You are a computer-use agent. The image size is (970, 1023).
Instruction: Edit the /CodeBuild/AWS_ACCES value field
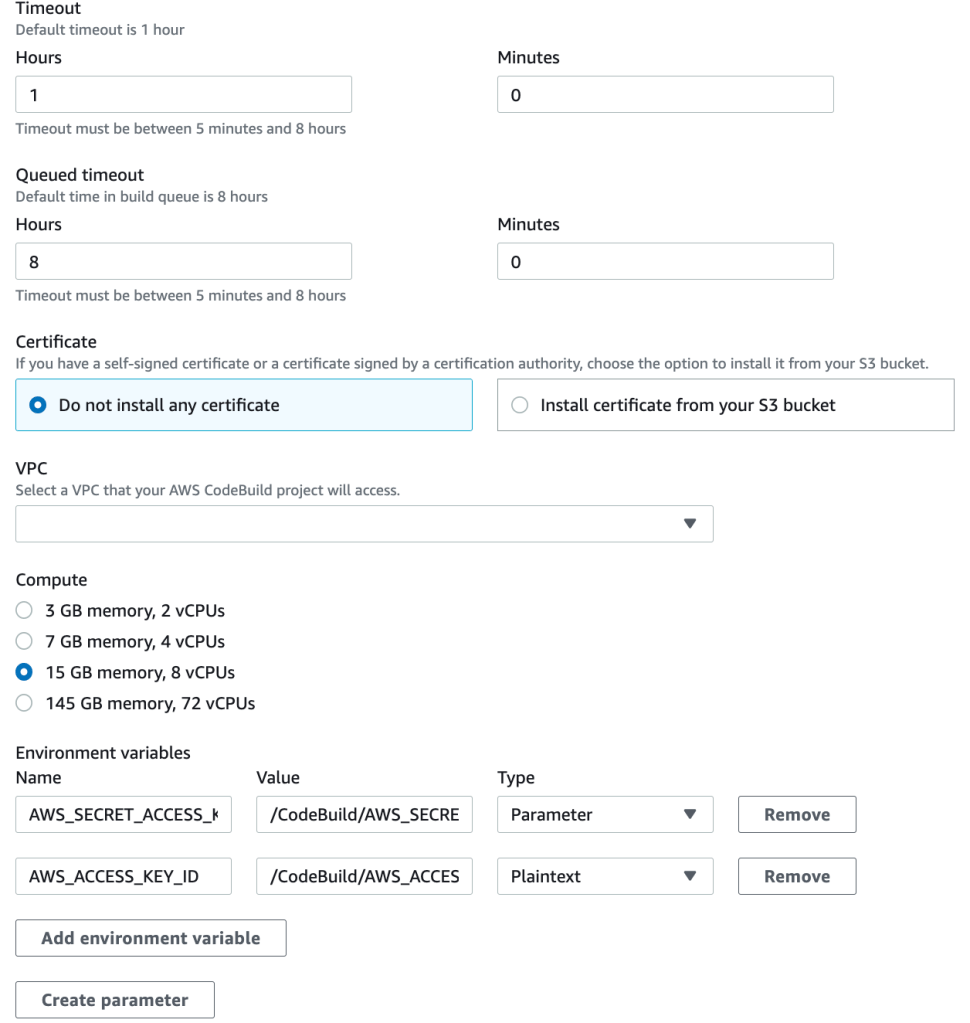pyautogui.click(x=364, y=876)
